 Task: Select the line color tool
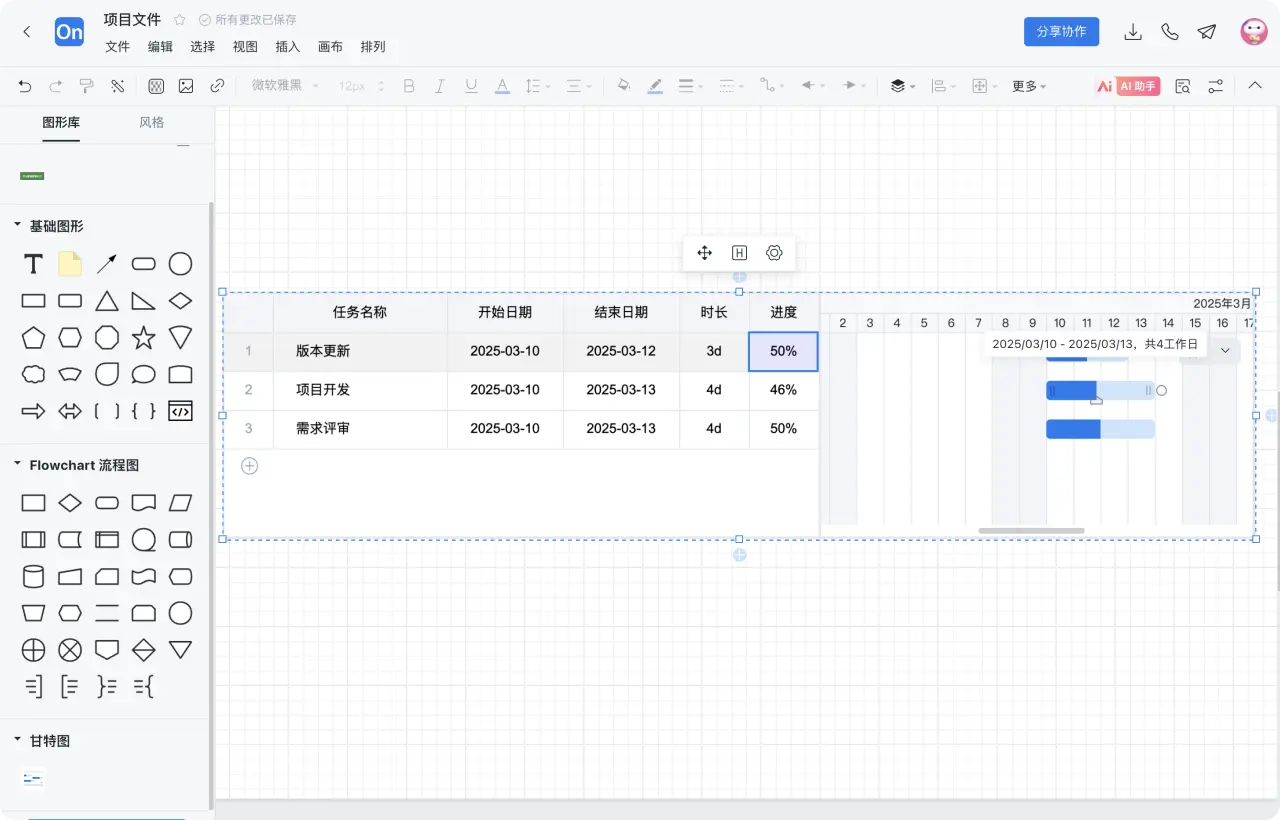tap(655, 86)
